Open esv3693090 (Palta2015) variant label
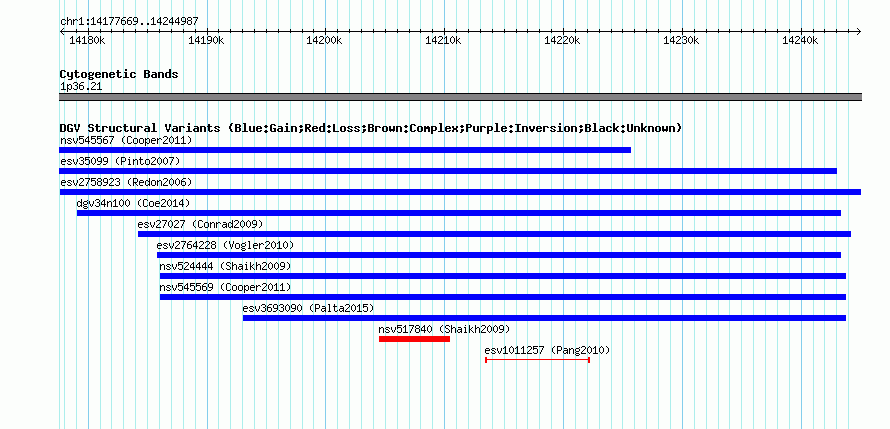 (x=308, y=308)
